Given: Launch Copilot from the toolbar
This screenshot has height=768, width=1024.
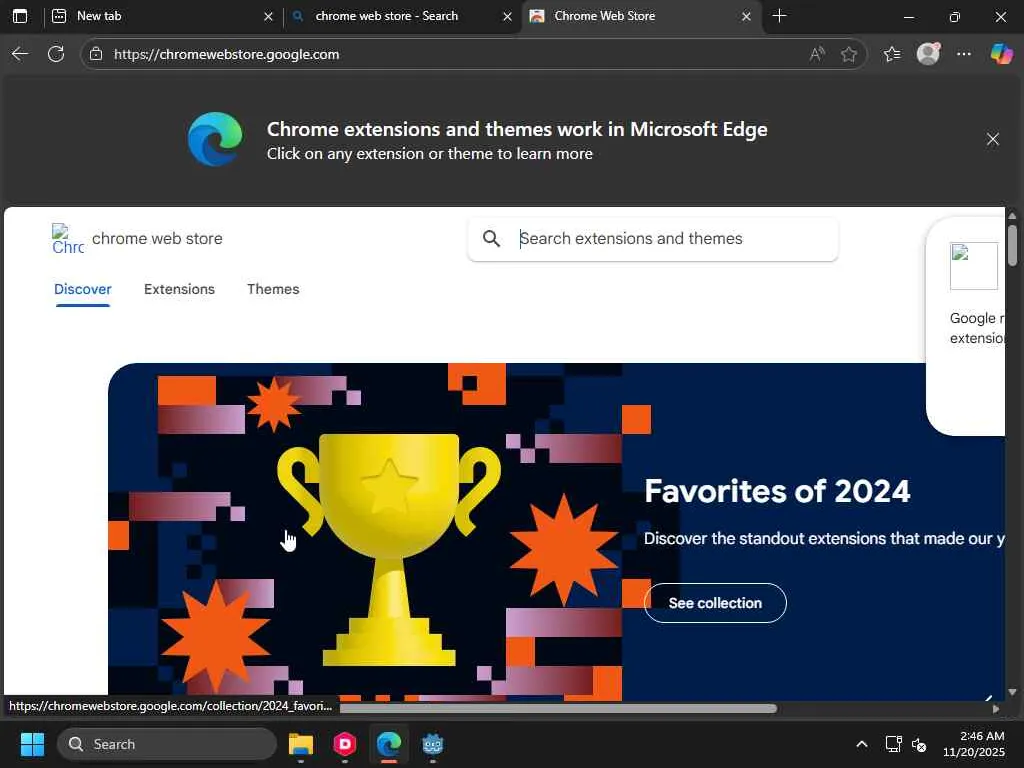Looking at the screenshot, I should (1001, 54).
